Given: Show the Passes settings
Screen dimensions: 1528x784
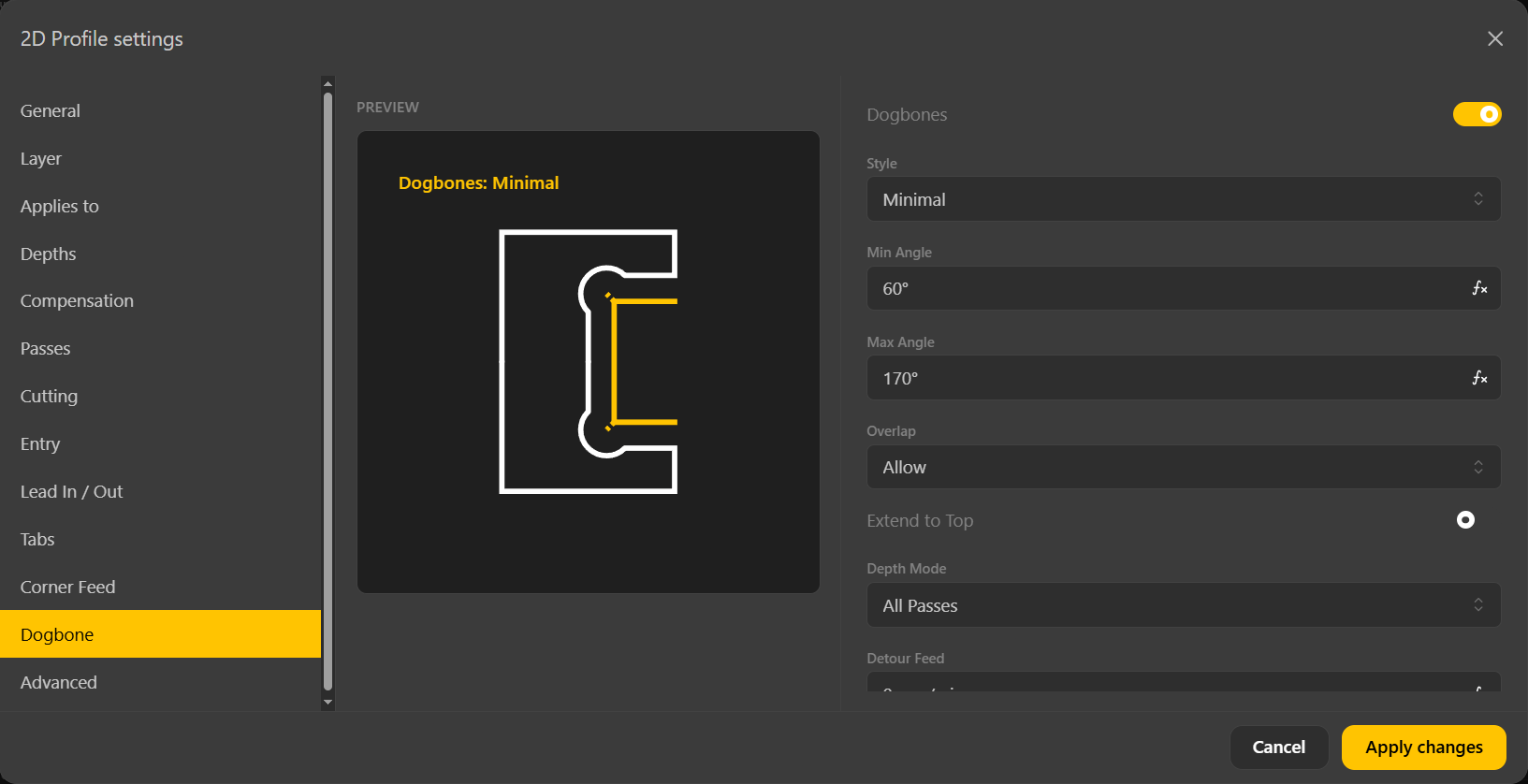Looking at the screenshot, I should [160, 349].
